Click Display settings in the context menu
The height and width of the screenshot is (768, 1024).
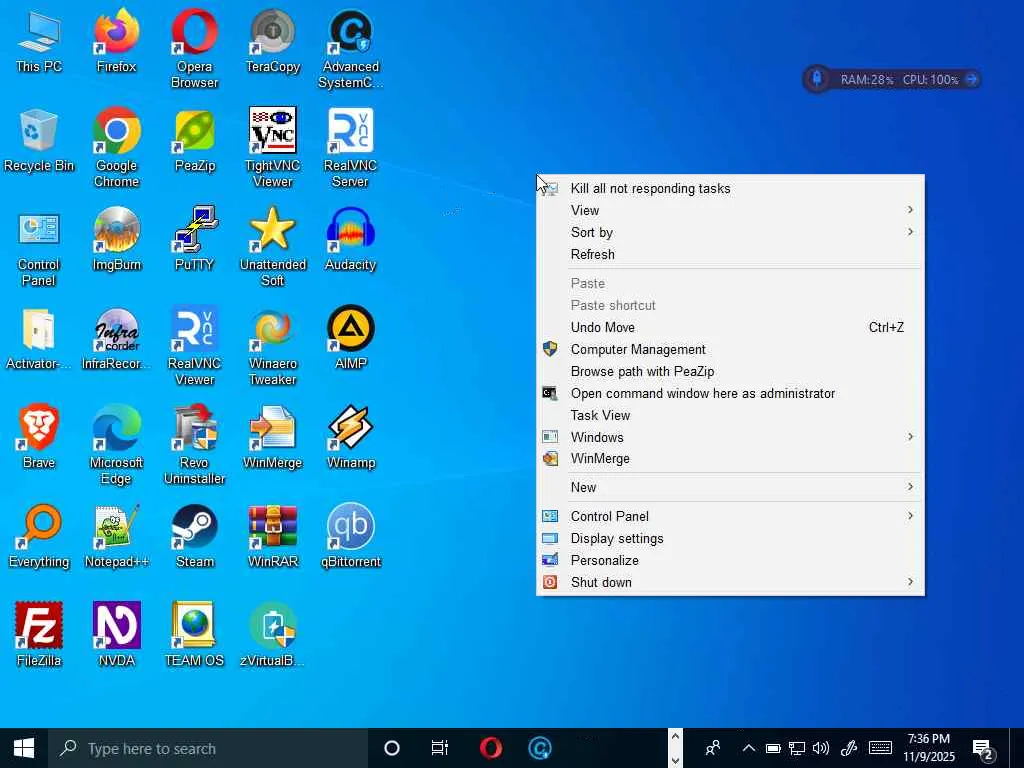617,538
